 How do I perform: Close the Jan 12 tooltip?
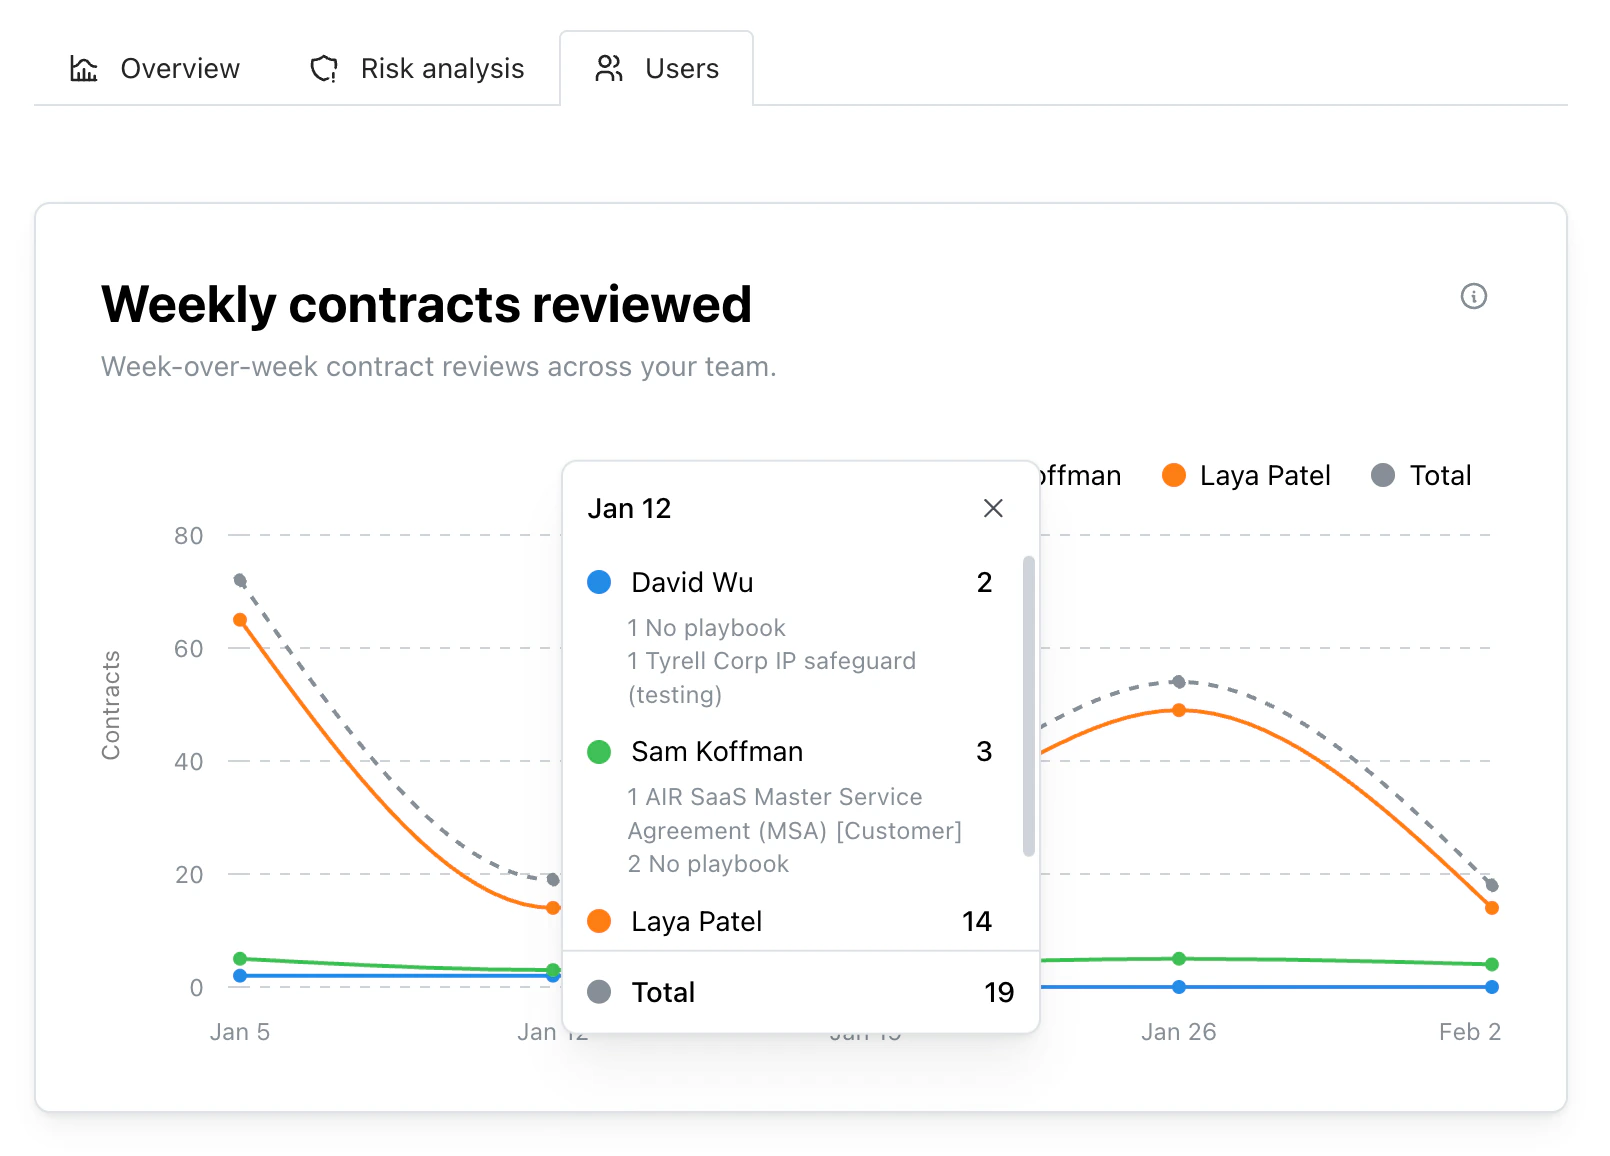(993, 508)
